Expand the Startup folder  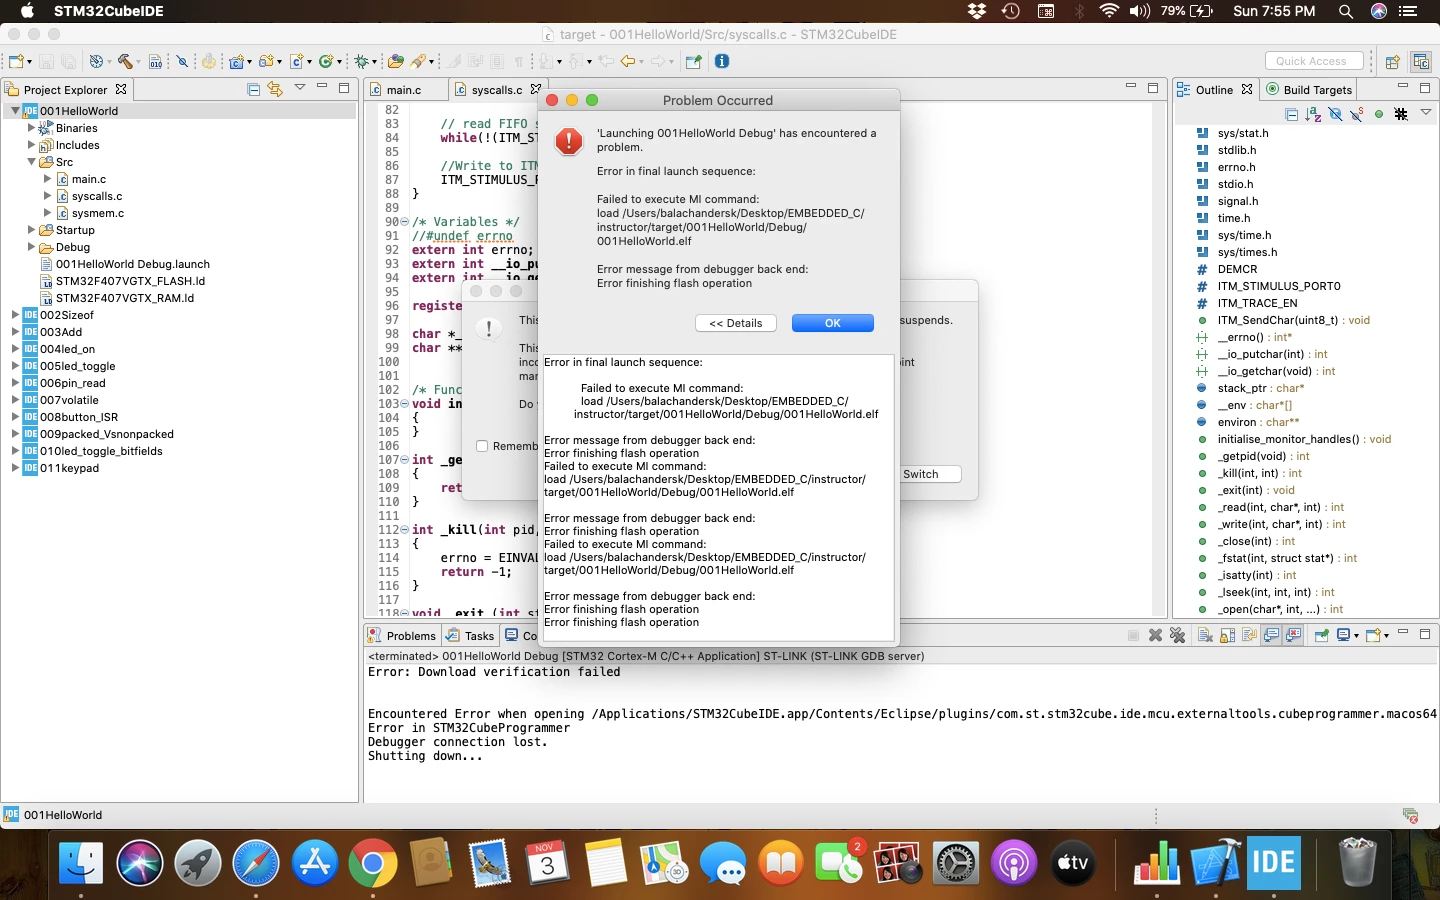tap(31, 230)
